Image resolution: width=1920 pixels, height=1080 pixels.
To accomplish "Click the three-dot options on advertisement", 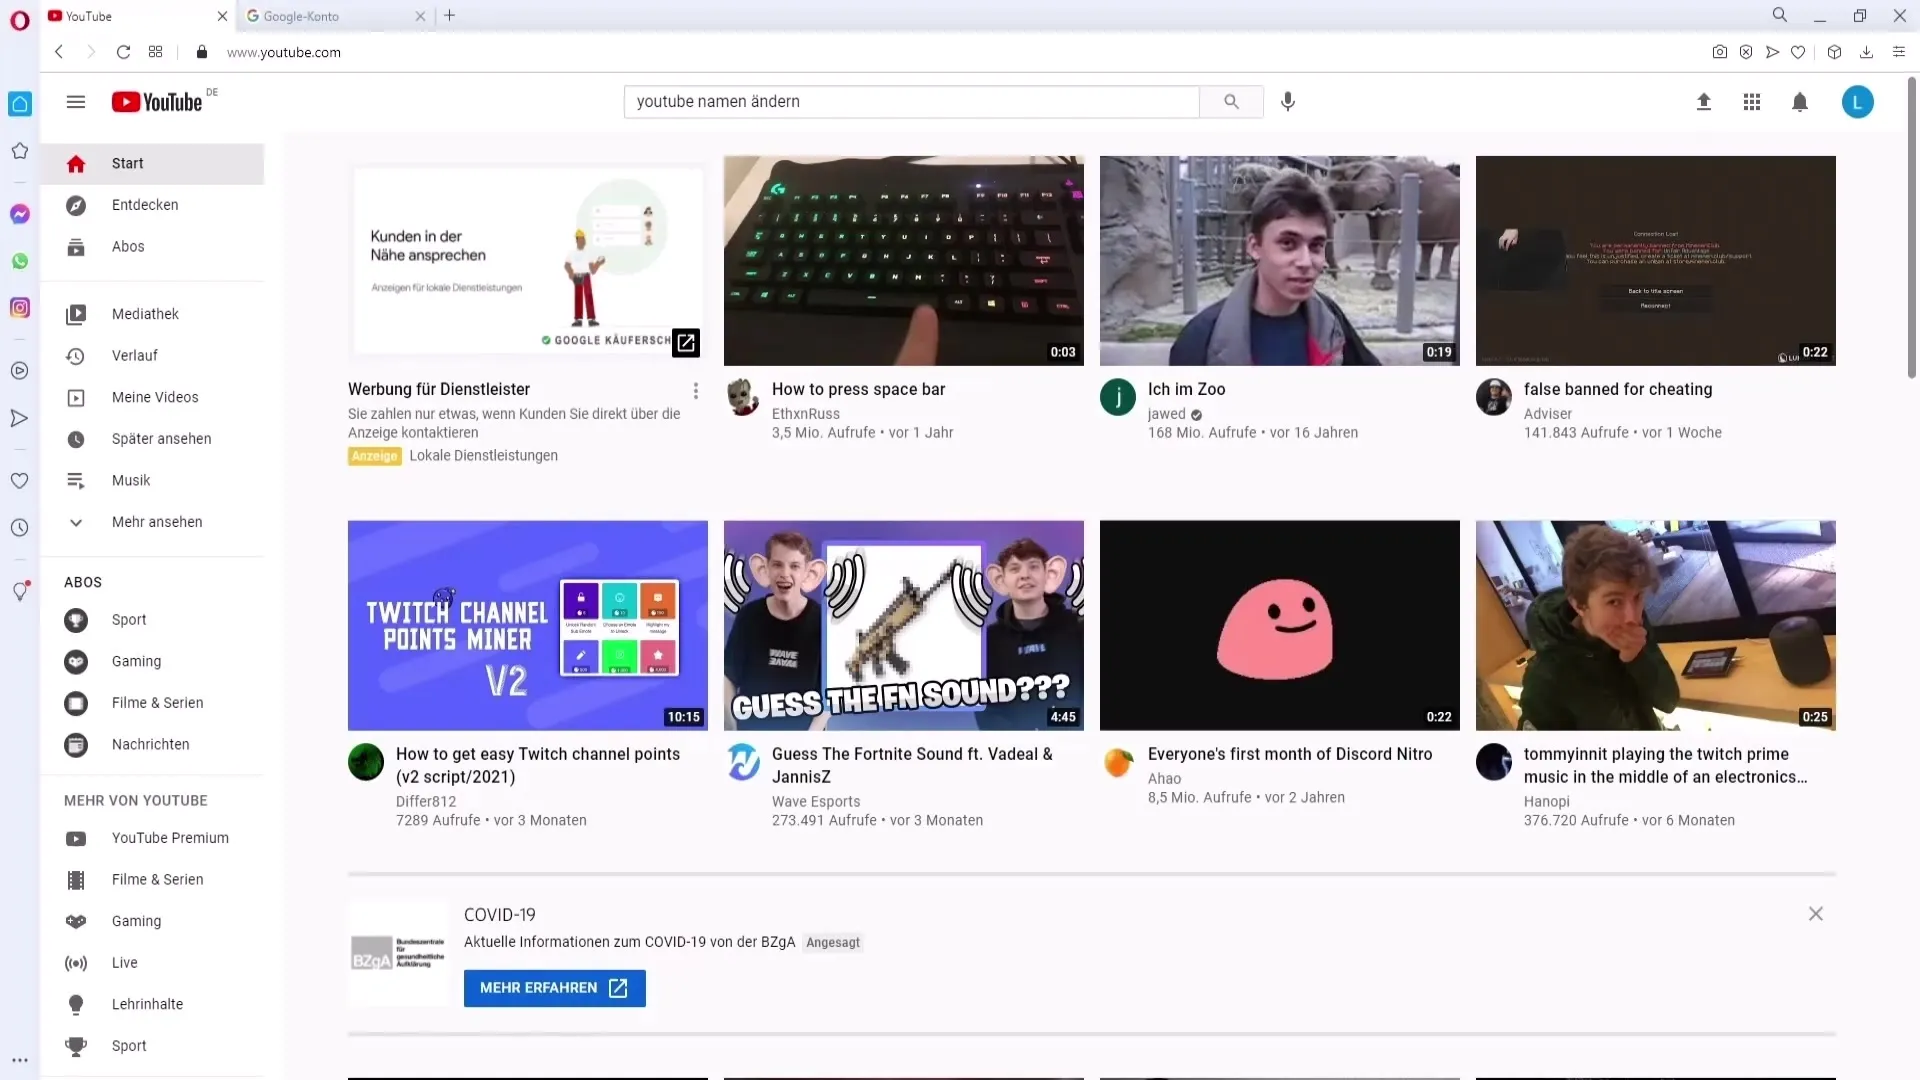I will coord(696,390).
